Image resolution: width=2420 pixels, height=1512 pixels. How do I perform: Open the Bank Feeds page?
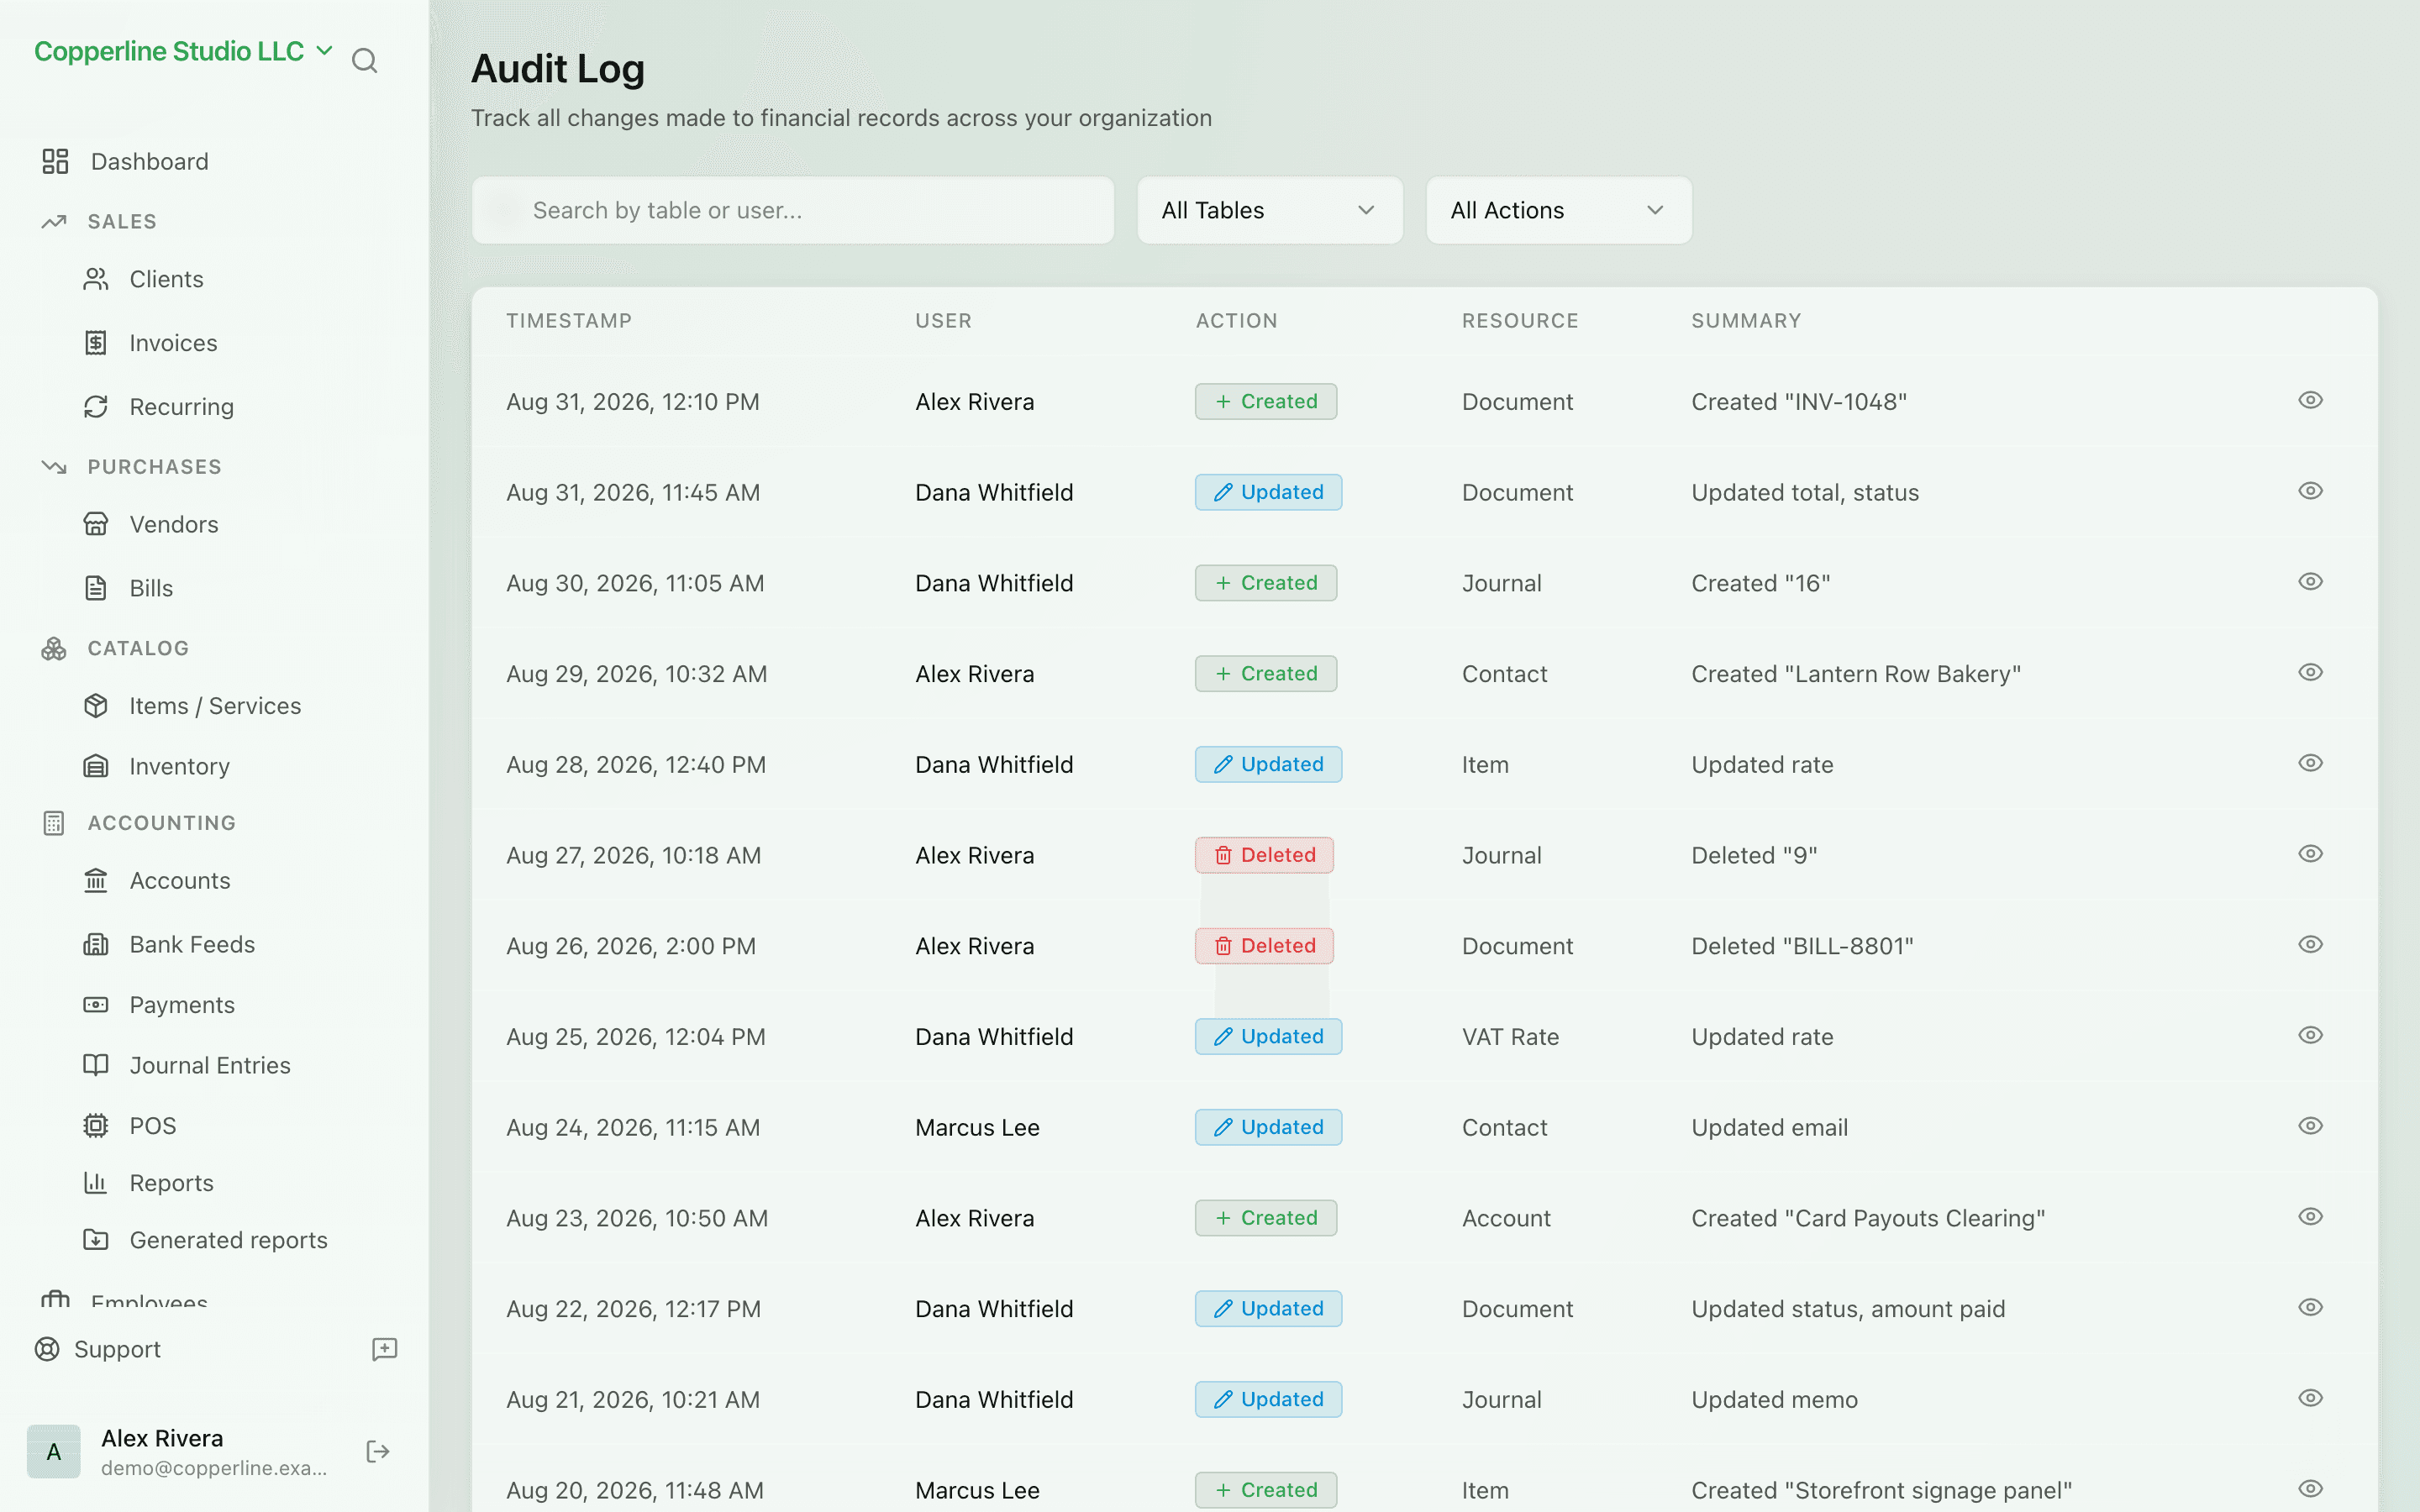click(x=192, y=944)
